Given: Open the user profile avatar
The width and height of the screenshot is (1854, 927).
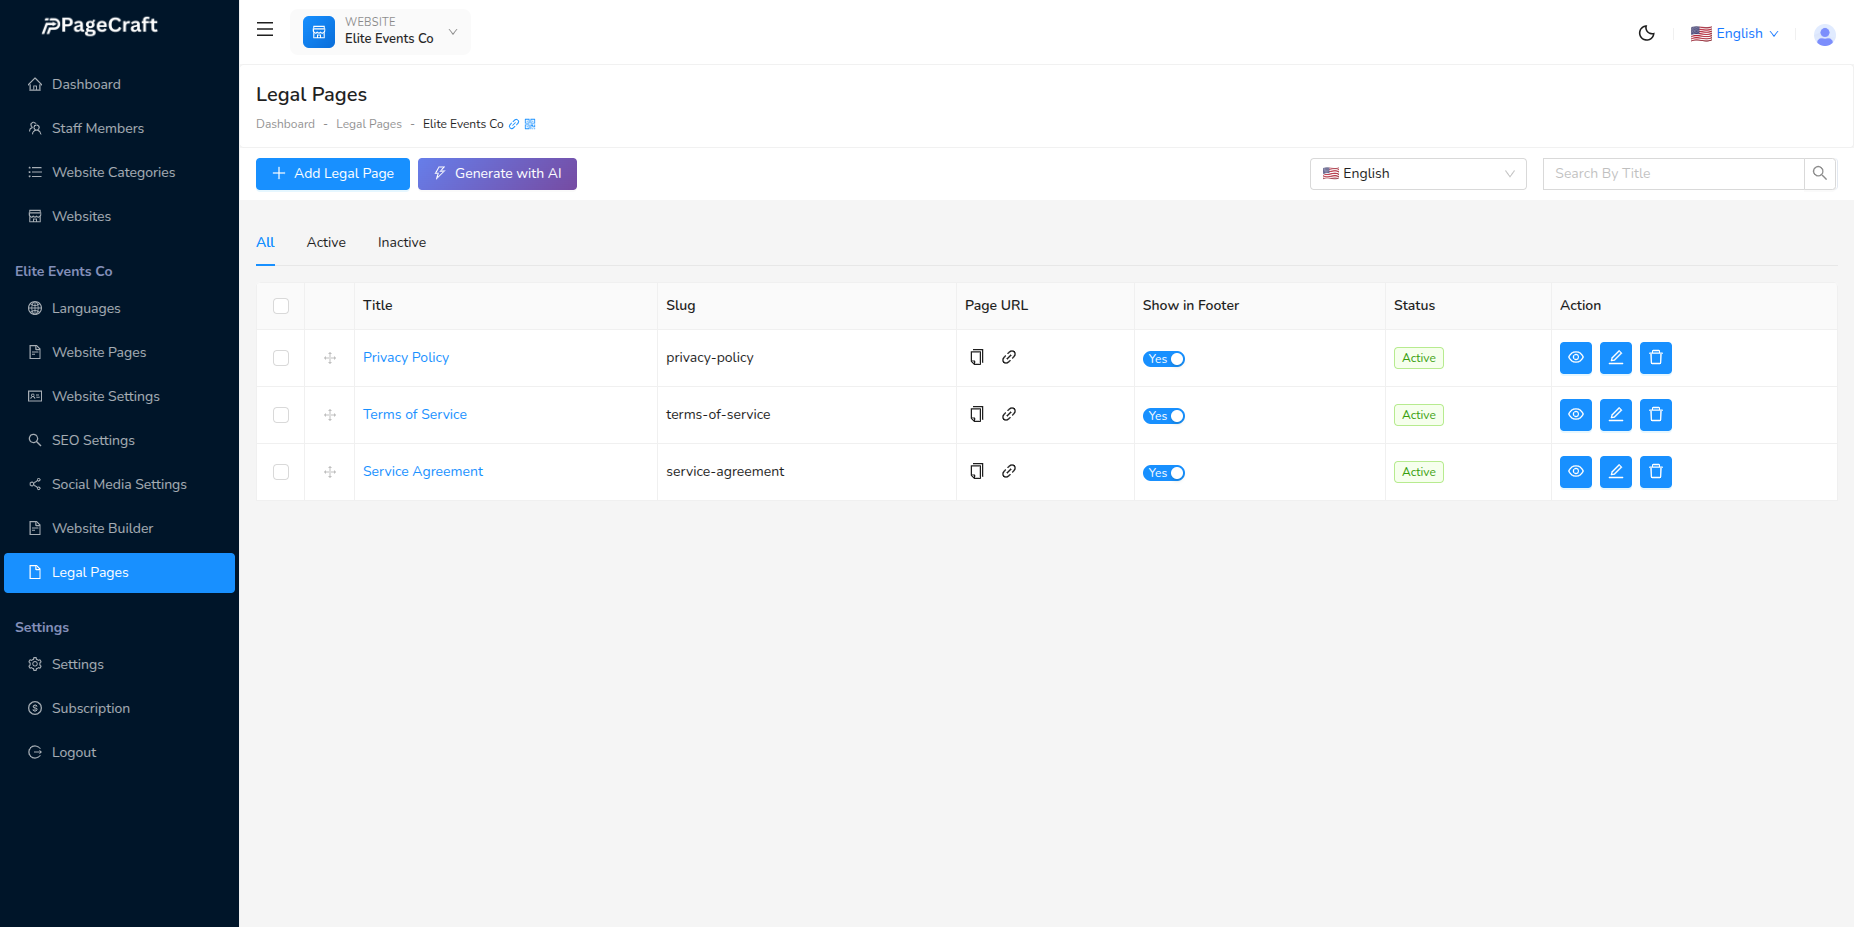Looking at the screenshot, I should point(1824,34).
